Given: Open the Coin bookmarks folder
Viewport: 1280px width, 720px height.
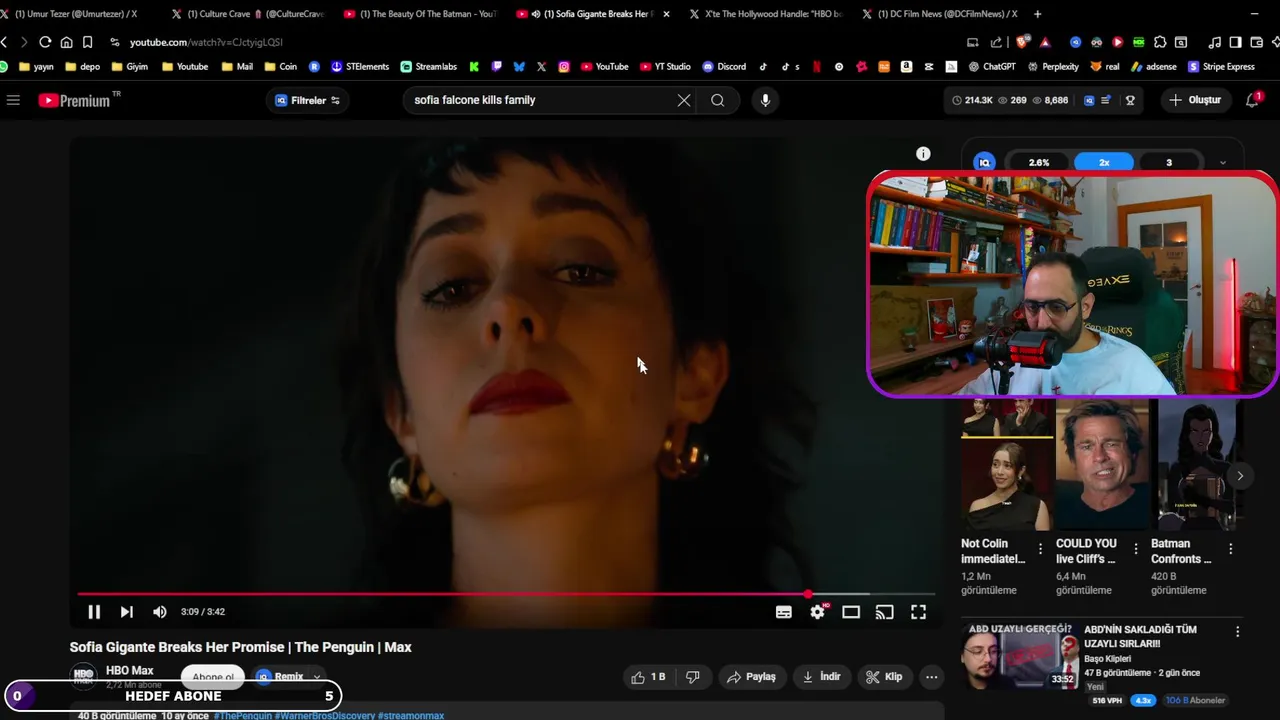Looking at the screenshot, I should 281,67.
